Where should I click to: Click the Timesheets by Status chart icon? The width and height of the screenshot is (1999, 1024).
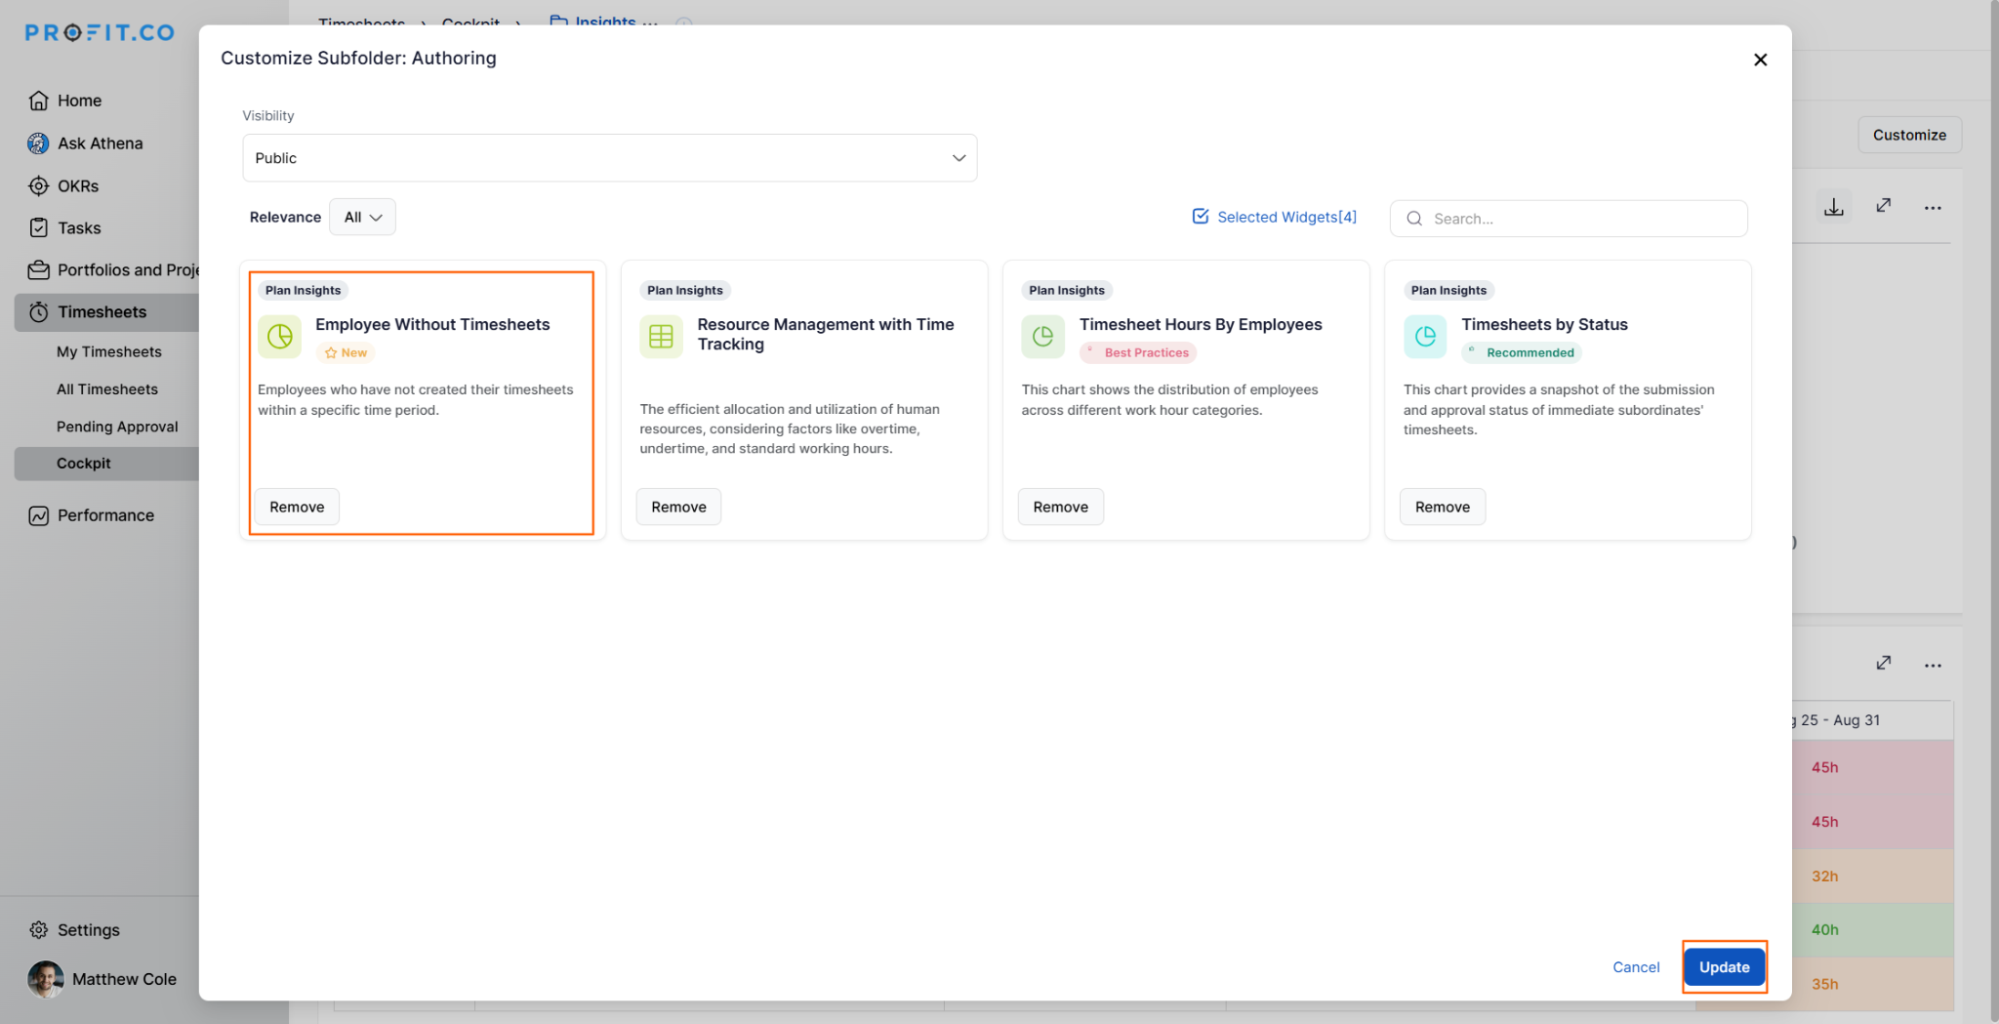coord(1425,336)
